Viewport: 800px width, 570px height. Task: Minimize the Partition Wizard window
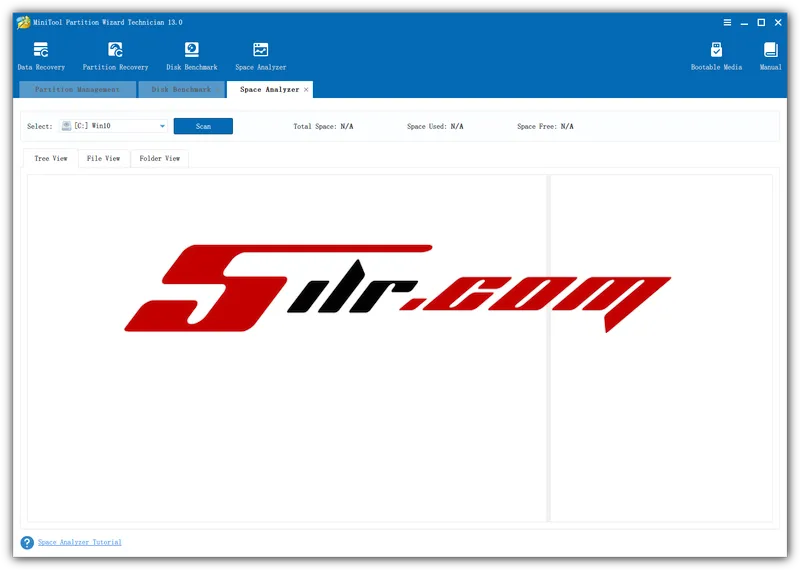click(744, 22)
